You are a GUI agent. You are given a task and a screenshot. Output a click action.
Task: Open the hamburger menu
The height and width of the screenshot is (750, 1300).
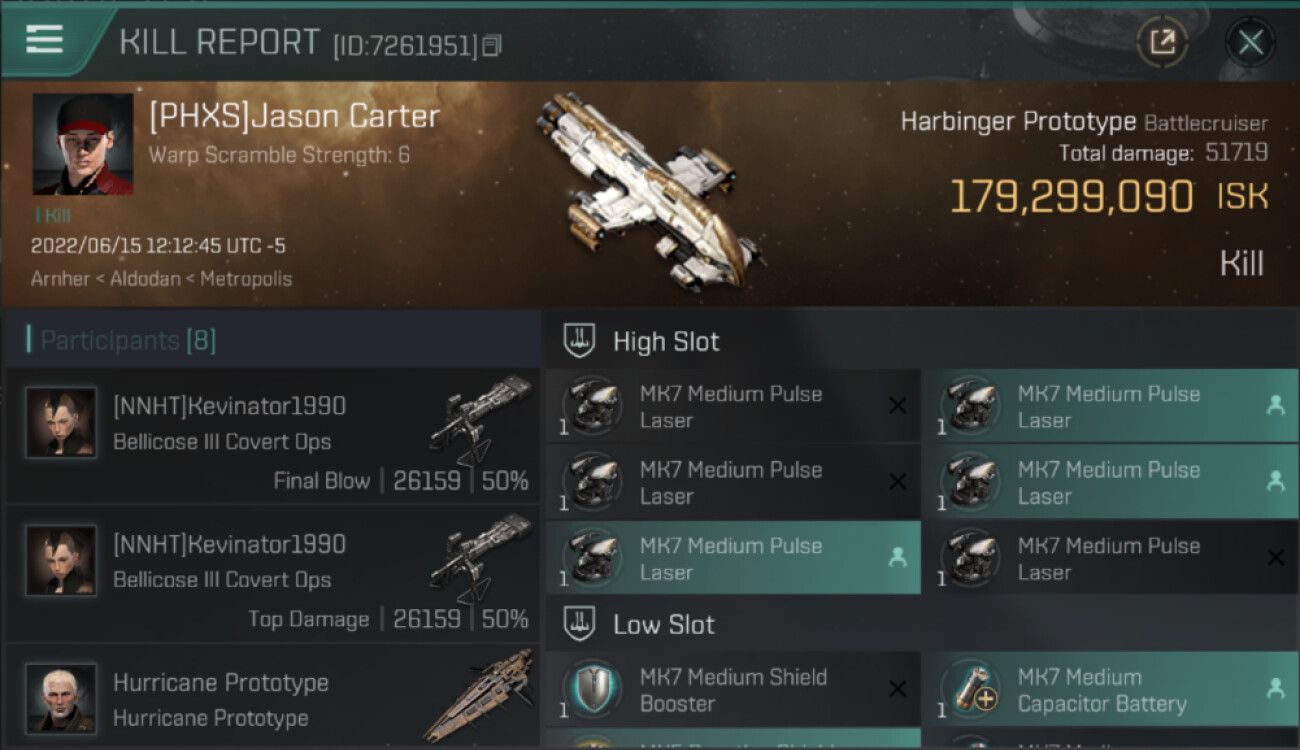pyautogui.click(x=44, y=39)
